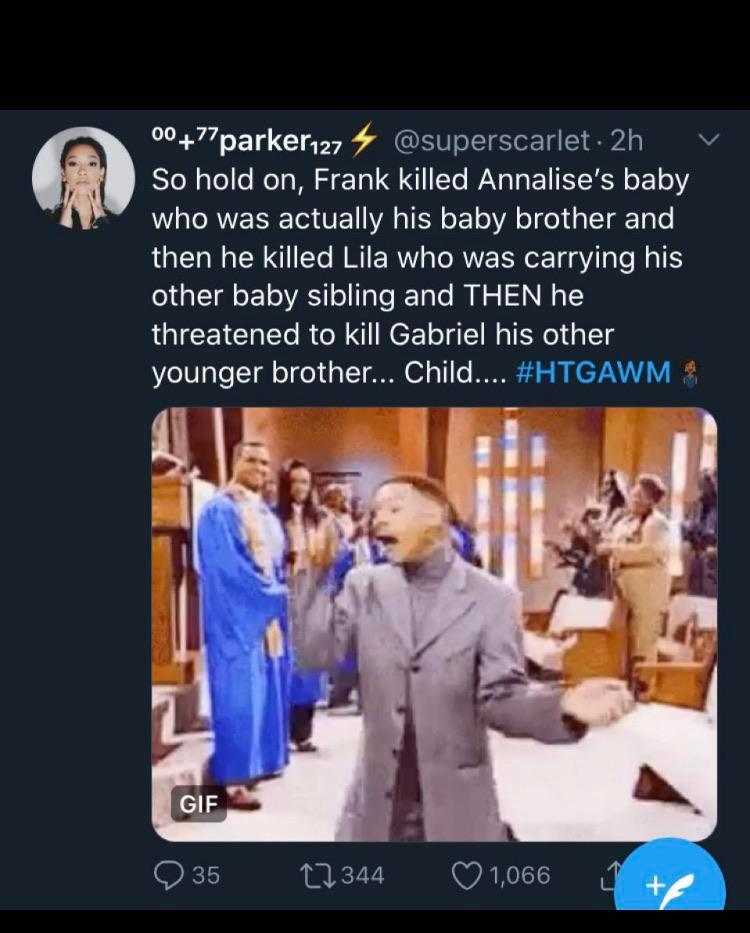The width and height of the screenshot is (750, 933).
Task: Like the tweet with the heart icon
Action: point(467,875)
